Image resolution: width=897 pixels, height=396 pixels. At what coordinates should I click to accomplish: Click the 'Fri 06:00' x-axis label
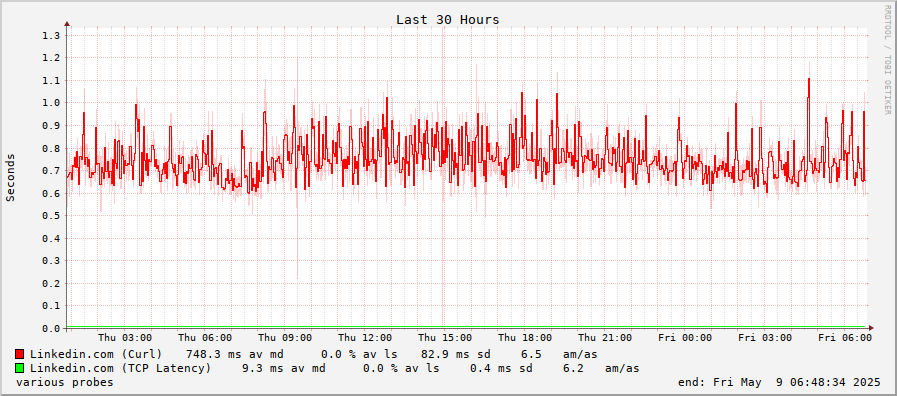click(x=845, y=338)
